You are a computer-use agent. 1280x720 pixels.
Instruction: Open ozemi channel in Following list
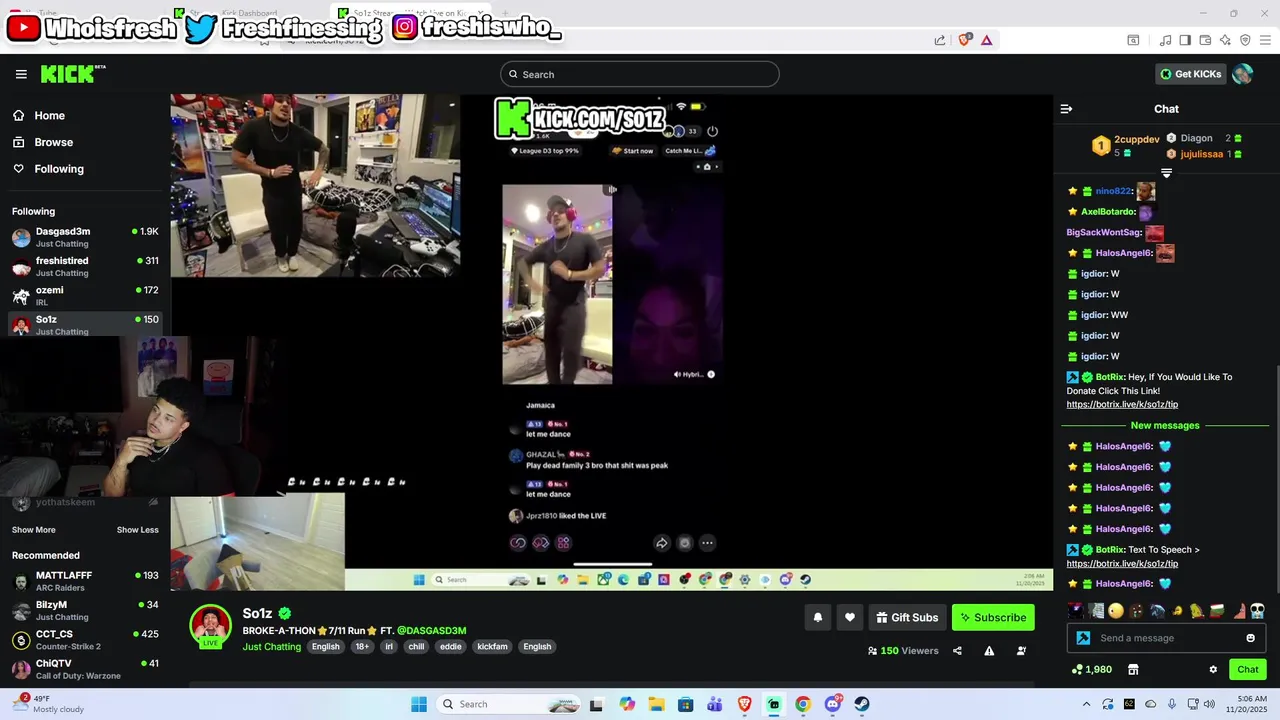click(x=85, y=295)
